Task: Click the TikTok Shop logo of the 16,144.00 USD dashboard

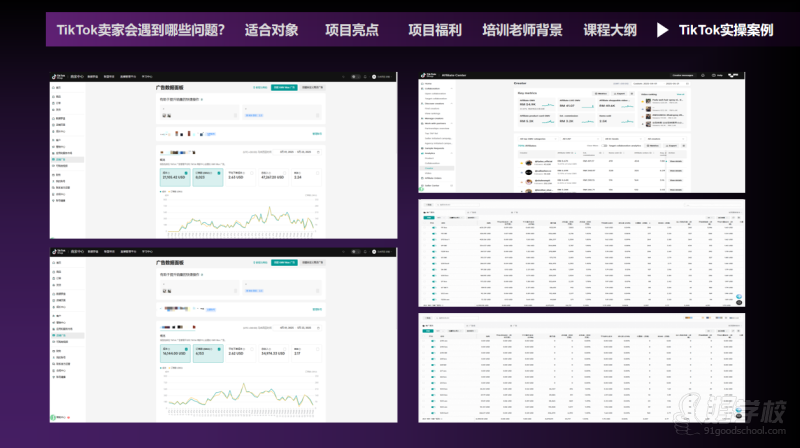Action: tap(58, 252)
